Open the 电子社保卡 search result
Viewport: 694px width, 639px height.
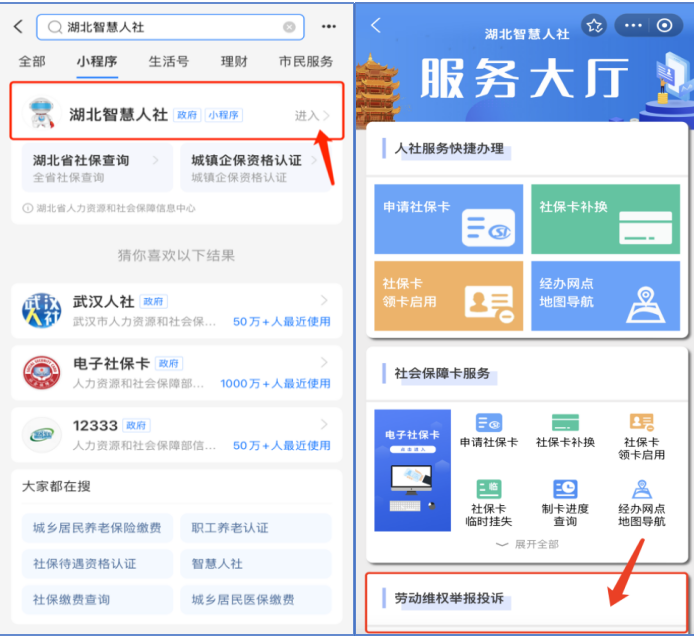(176, 372)
